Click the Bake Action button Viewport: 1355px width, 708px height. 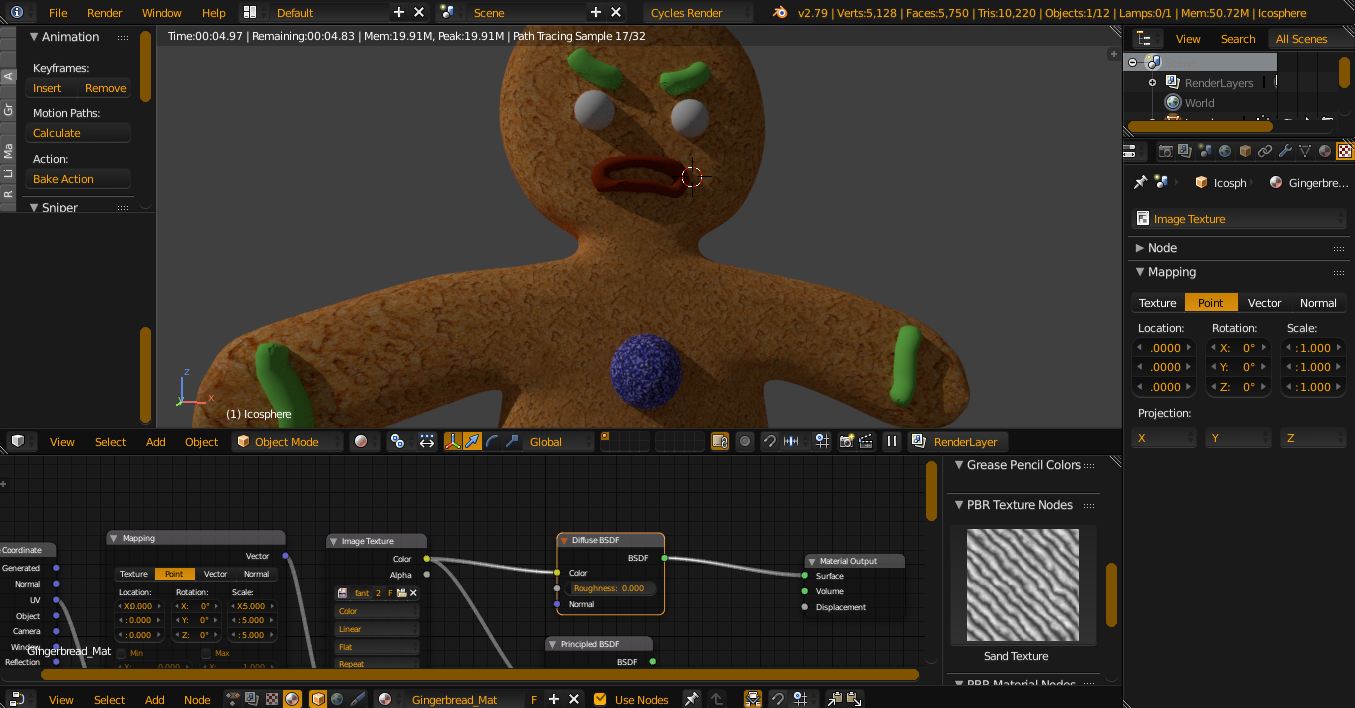pyautogui.click(x=79, y=178)
